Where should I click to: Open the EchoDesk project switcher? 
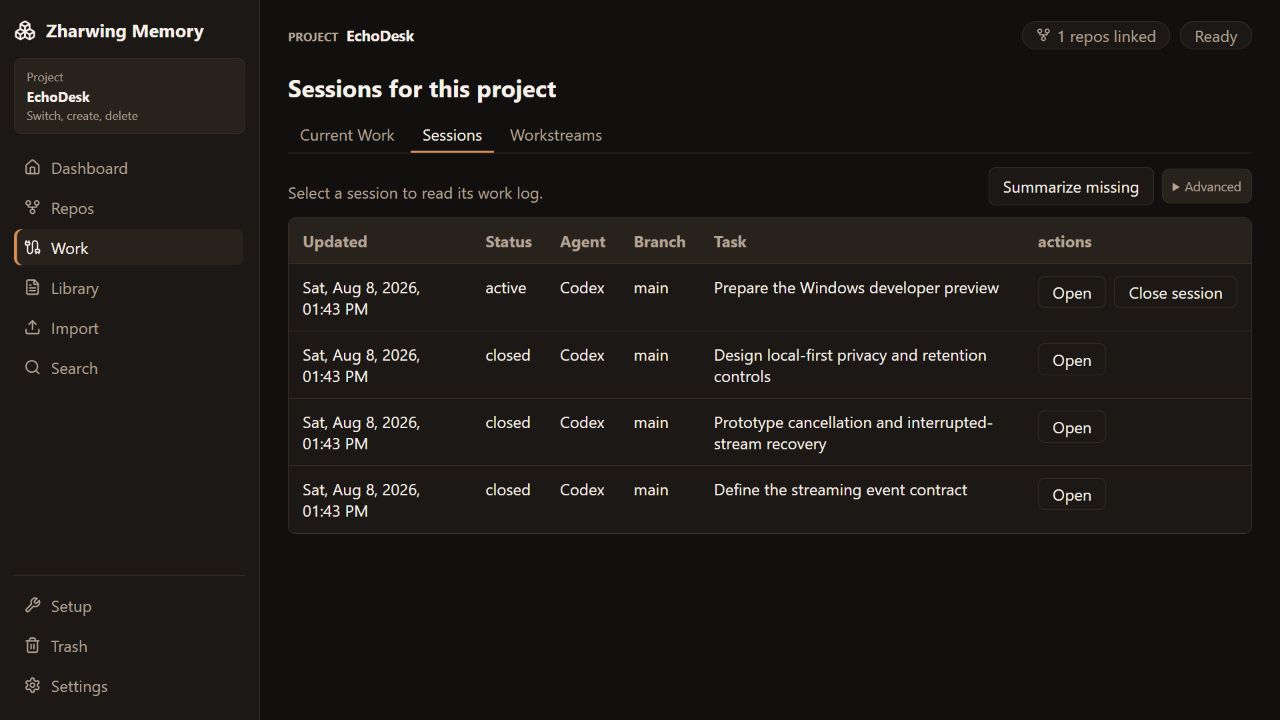(x=129, y=96)
